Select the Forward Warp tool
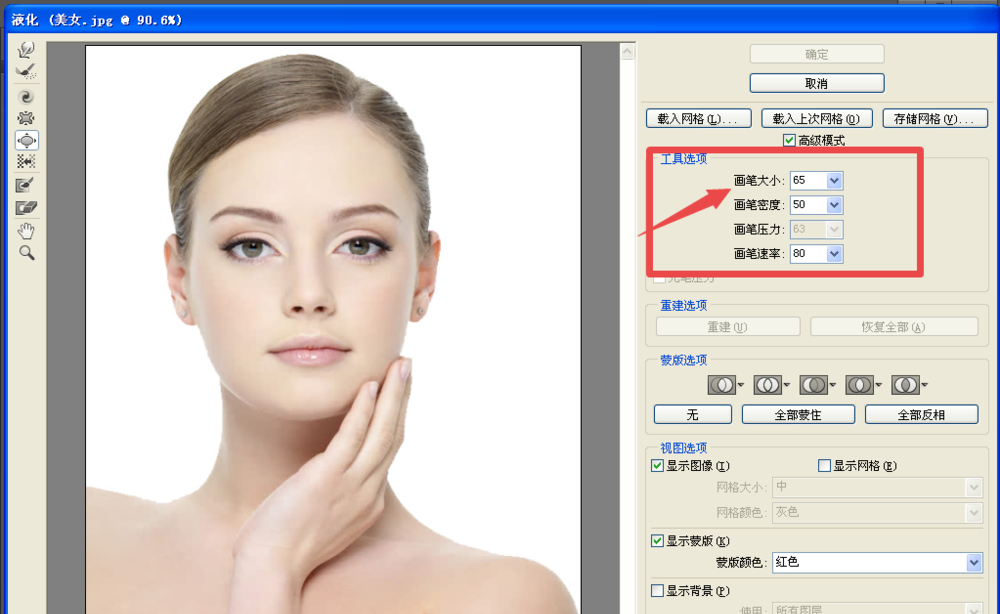The height and width of the screenshot is (614, 1000). click(25, 47)
